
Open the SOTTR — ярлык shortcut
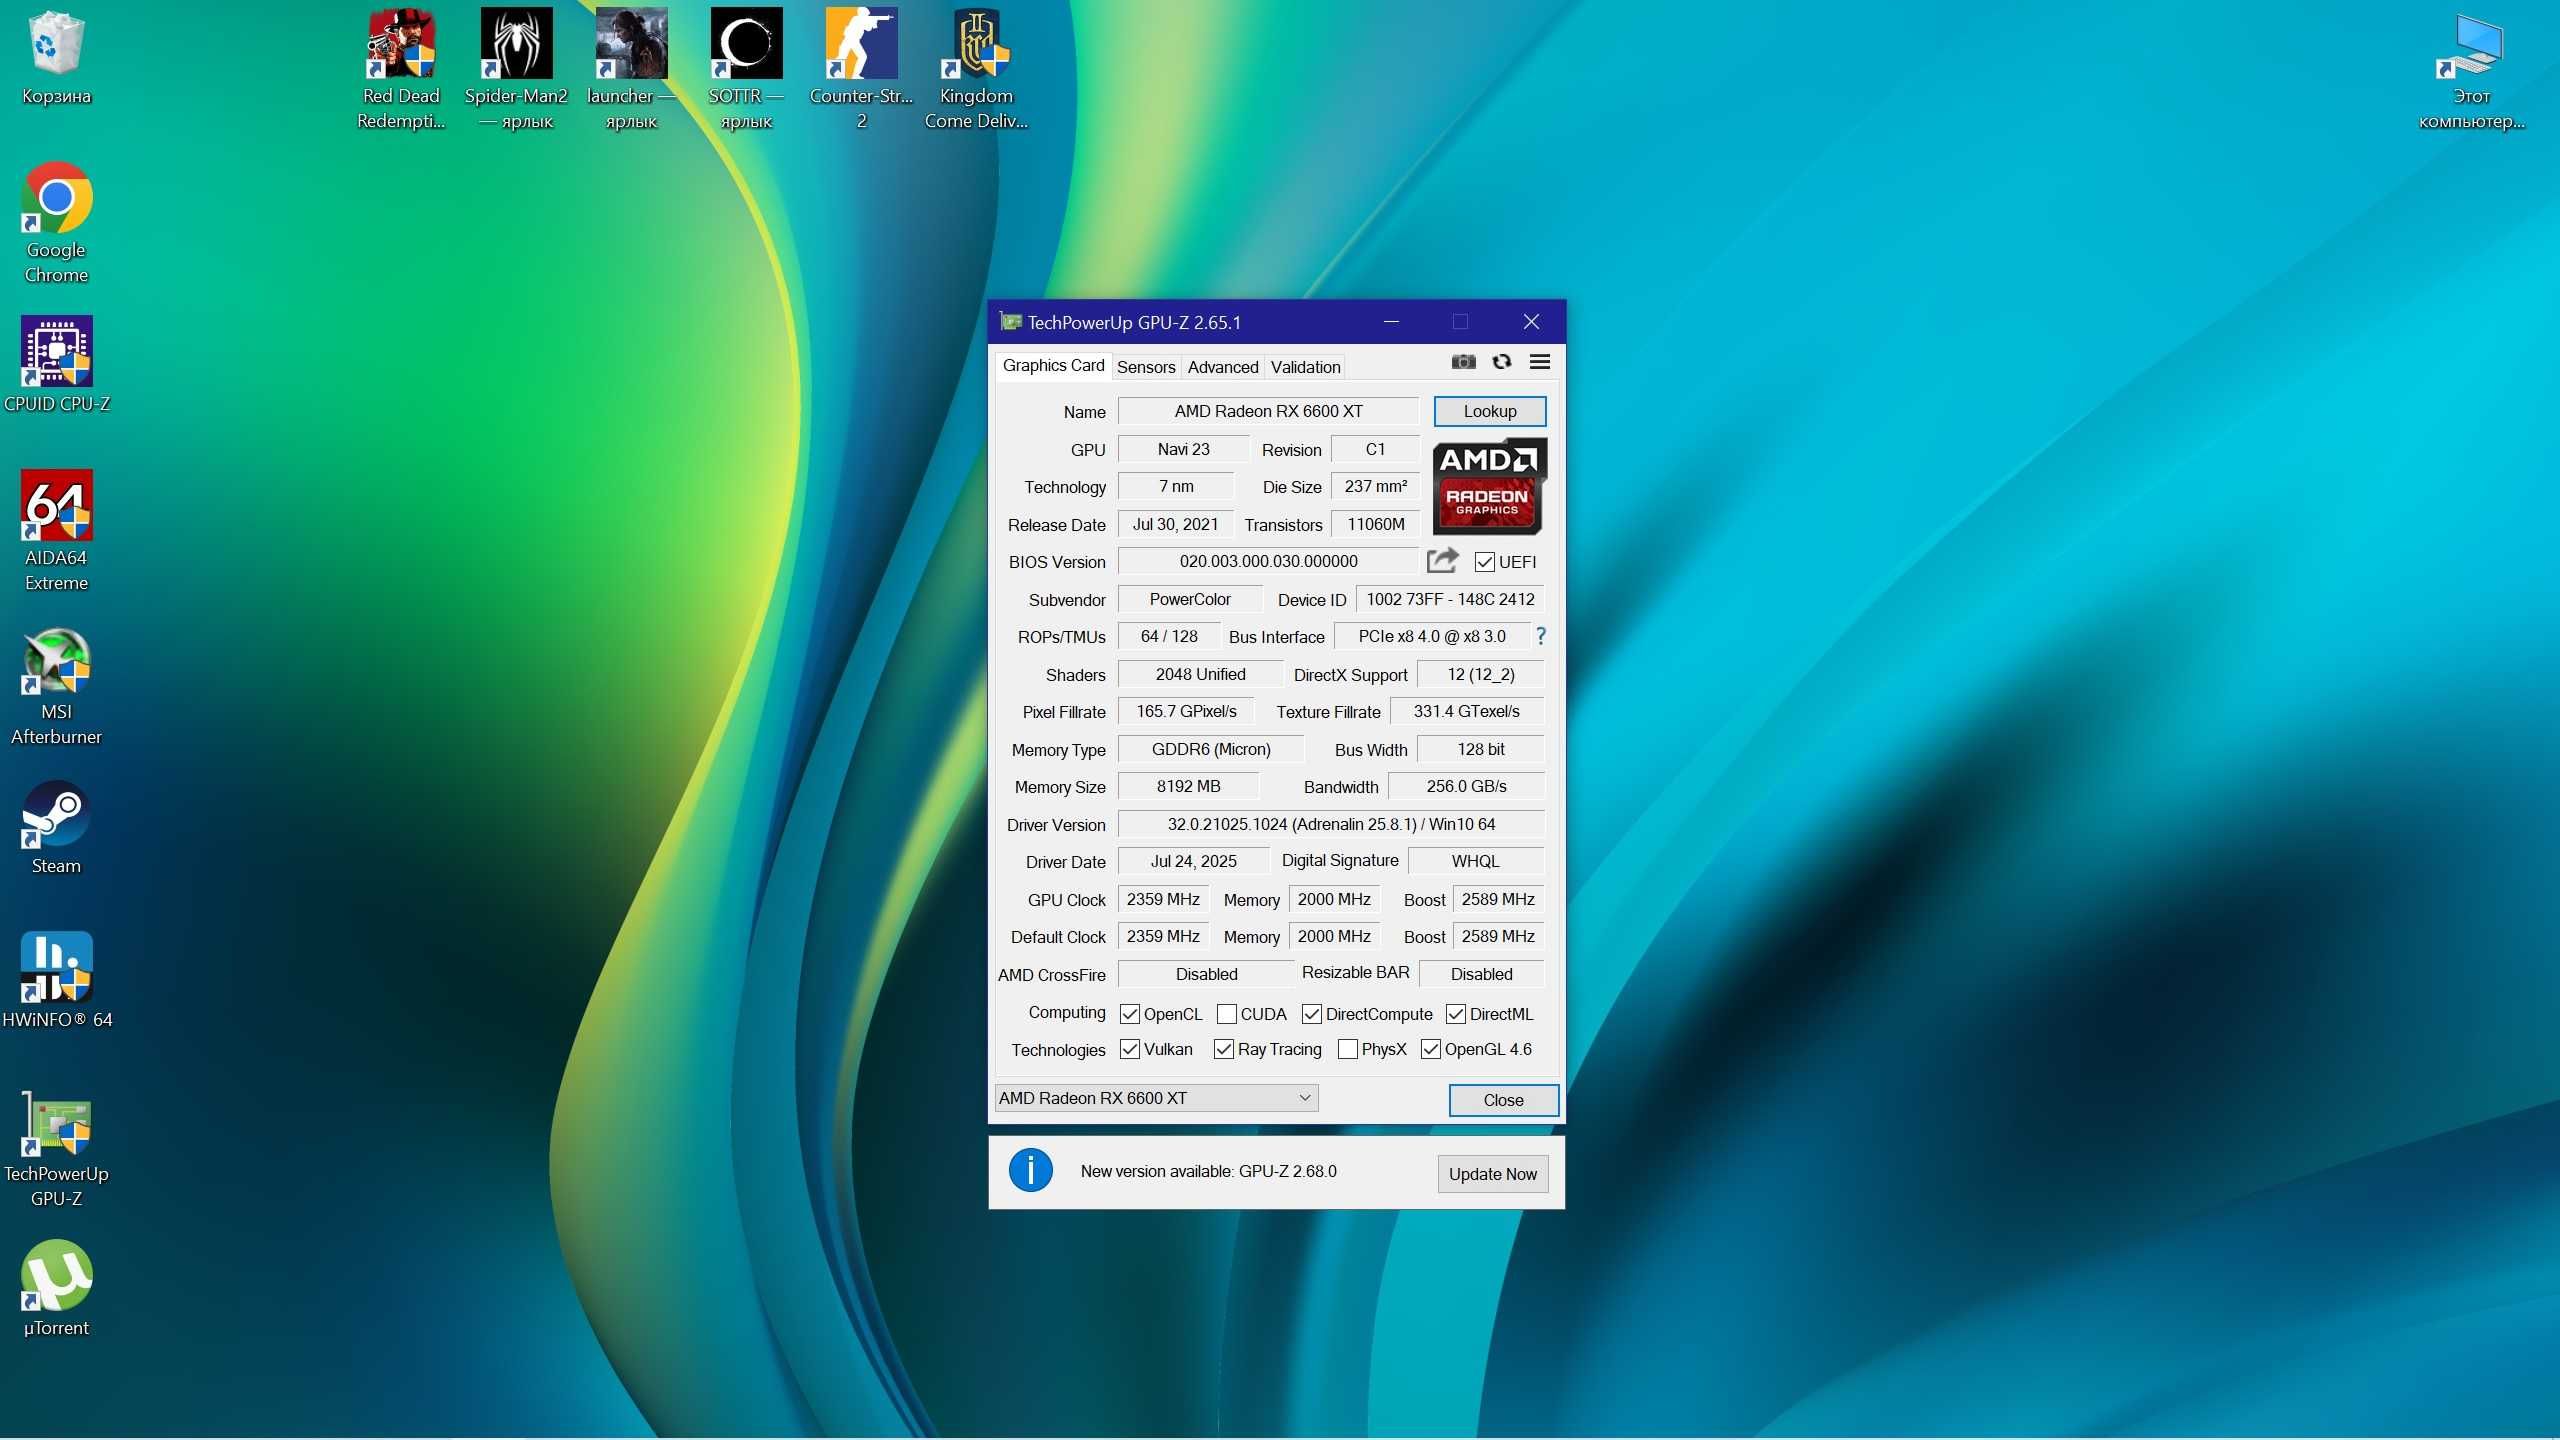pyautogui.click(x=746, y=70)
